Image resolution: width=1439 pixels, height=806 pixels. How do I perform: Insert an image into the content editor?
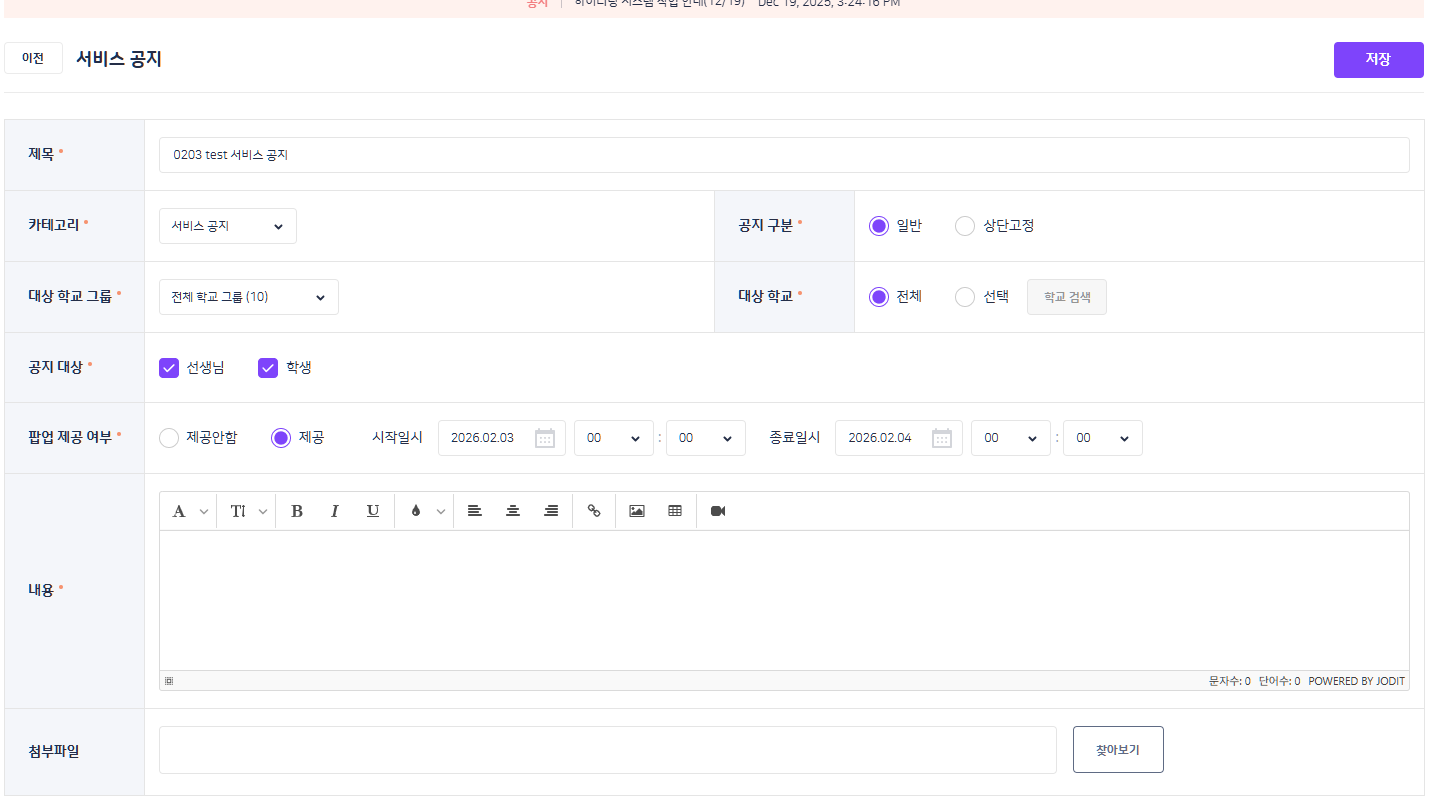click(637, 511)
